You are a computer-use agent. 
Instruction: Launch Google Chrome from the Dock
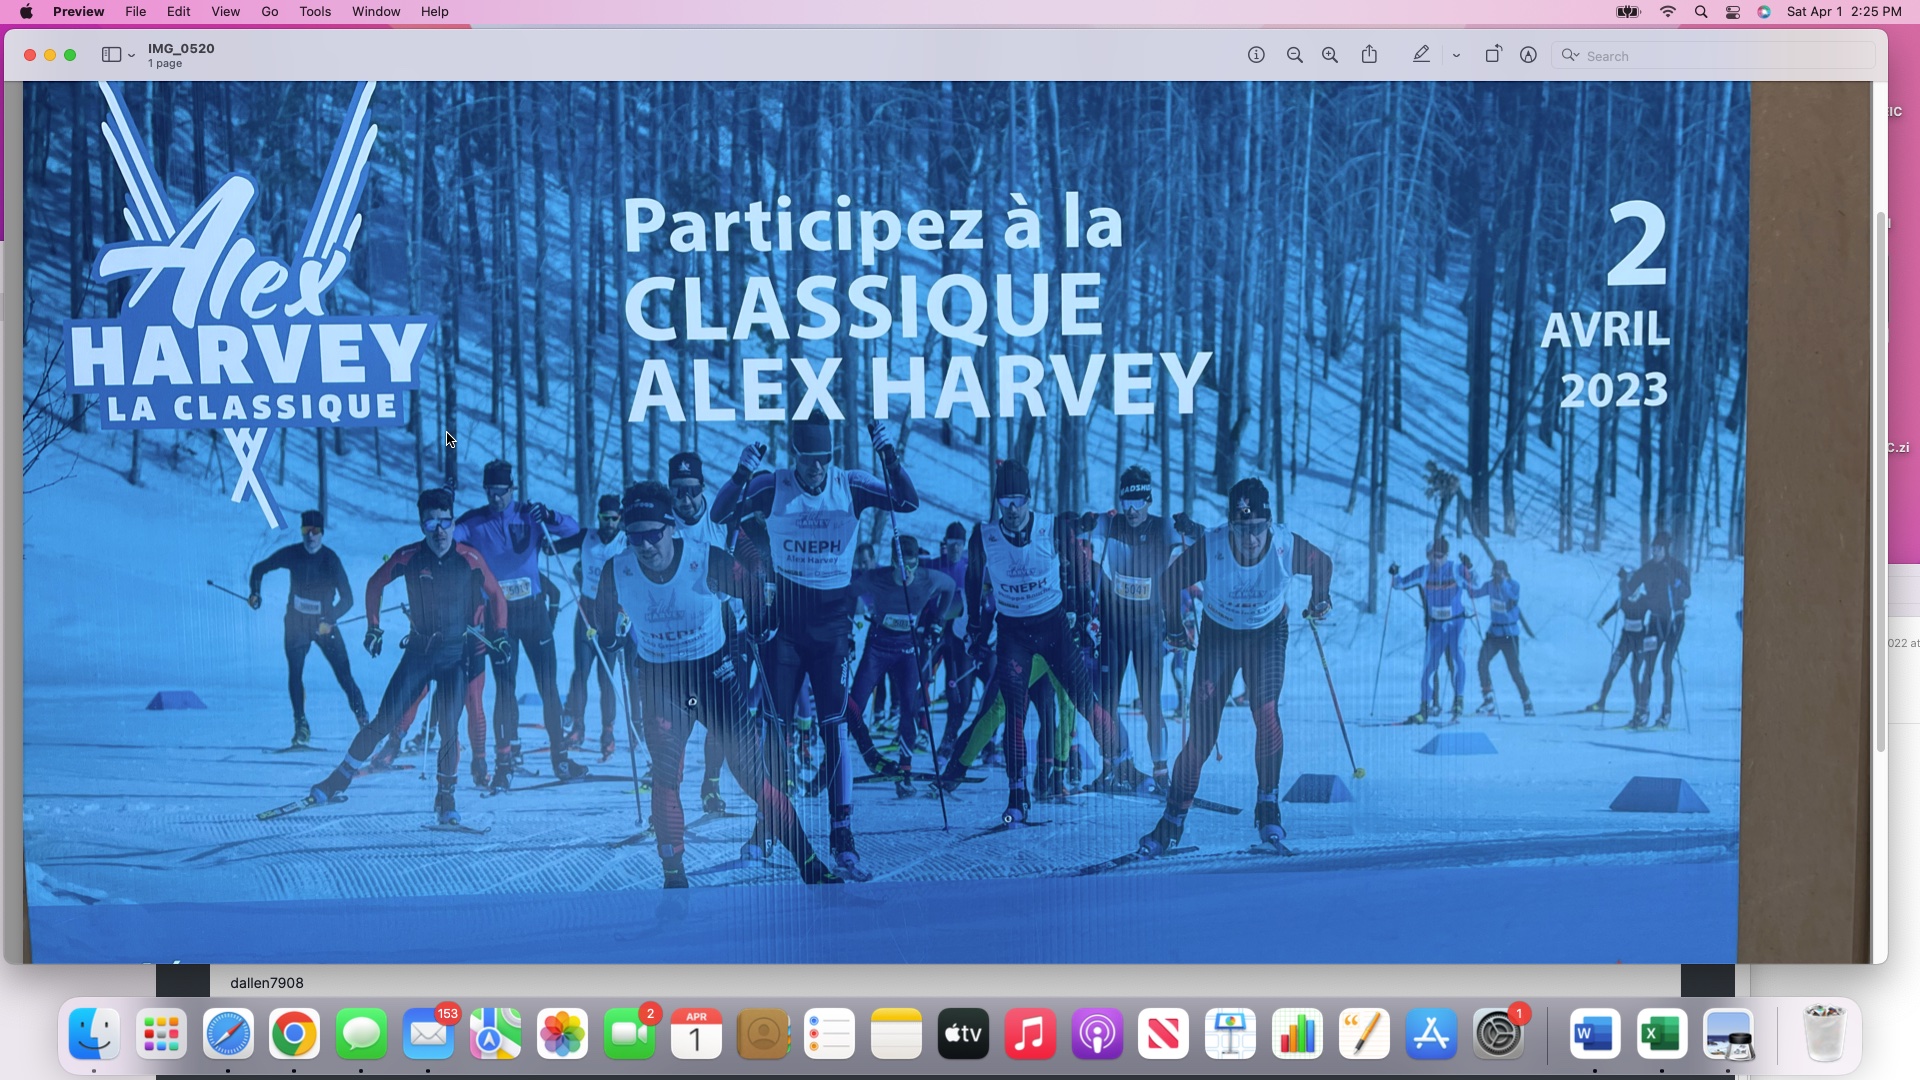click(294, 1034)
